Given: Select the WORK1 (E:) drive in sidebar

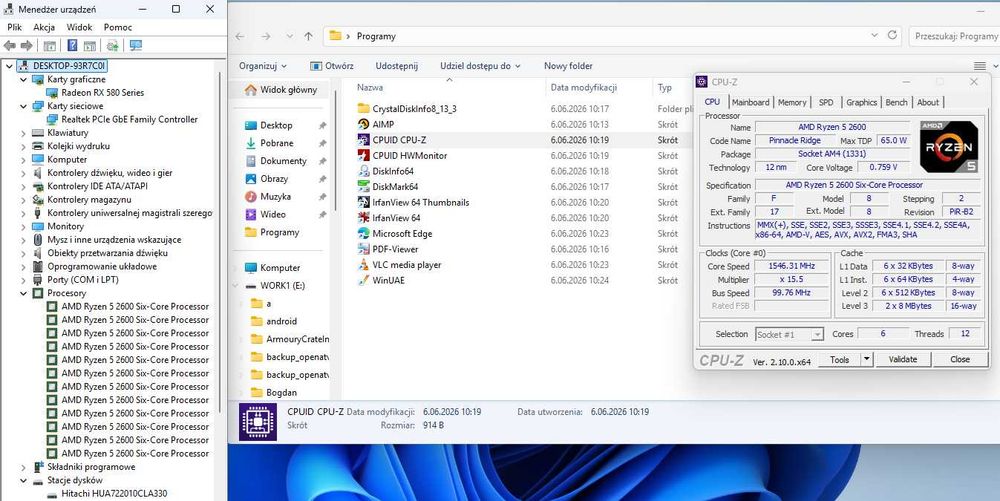Looking at the screenshot, I should click(x=283, y=286).
